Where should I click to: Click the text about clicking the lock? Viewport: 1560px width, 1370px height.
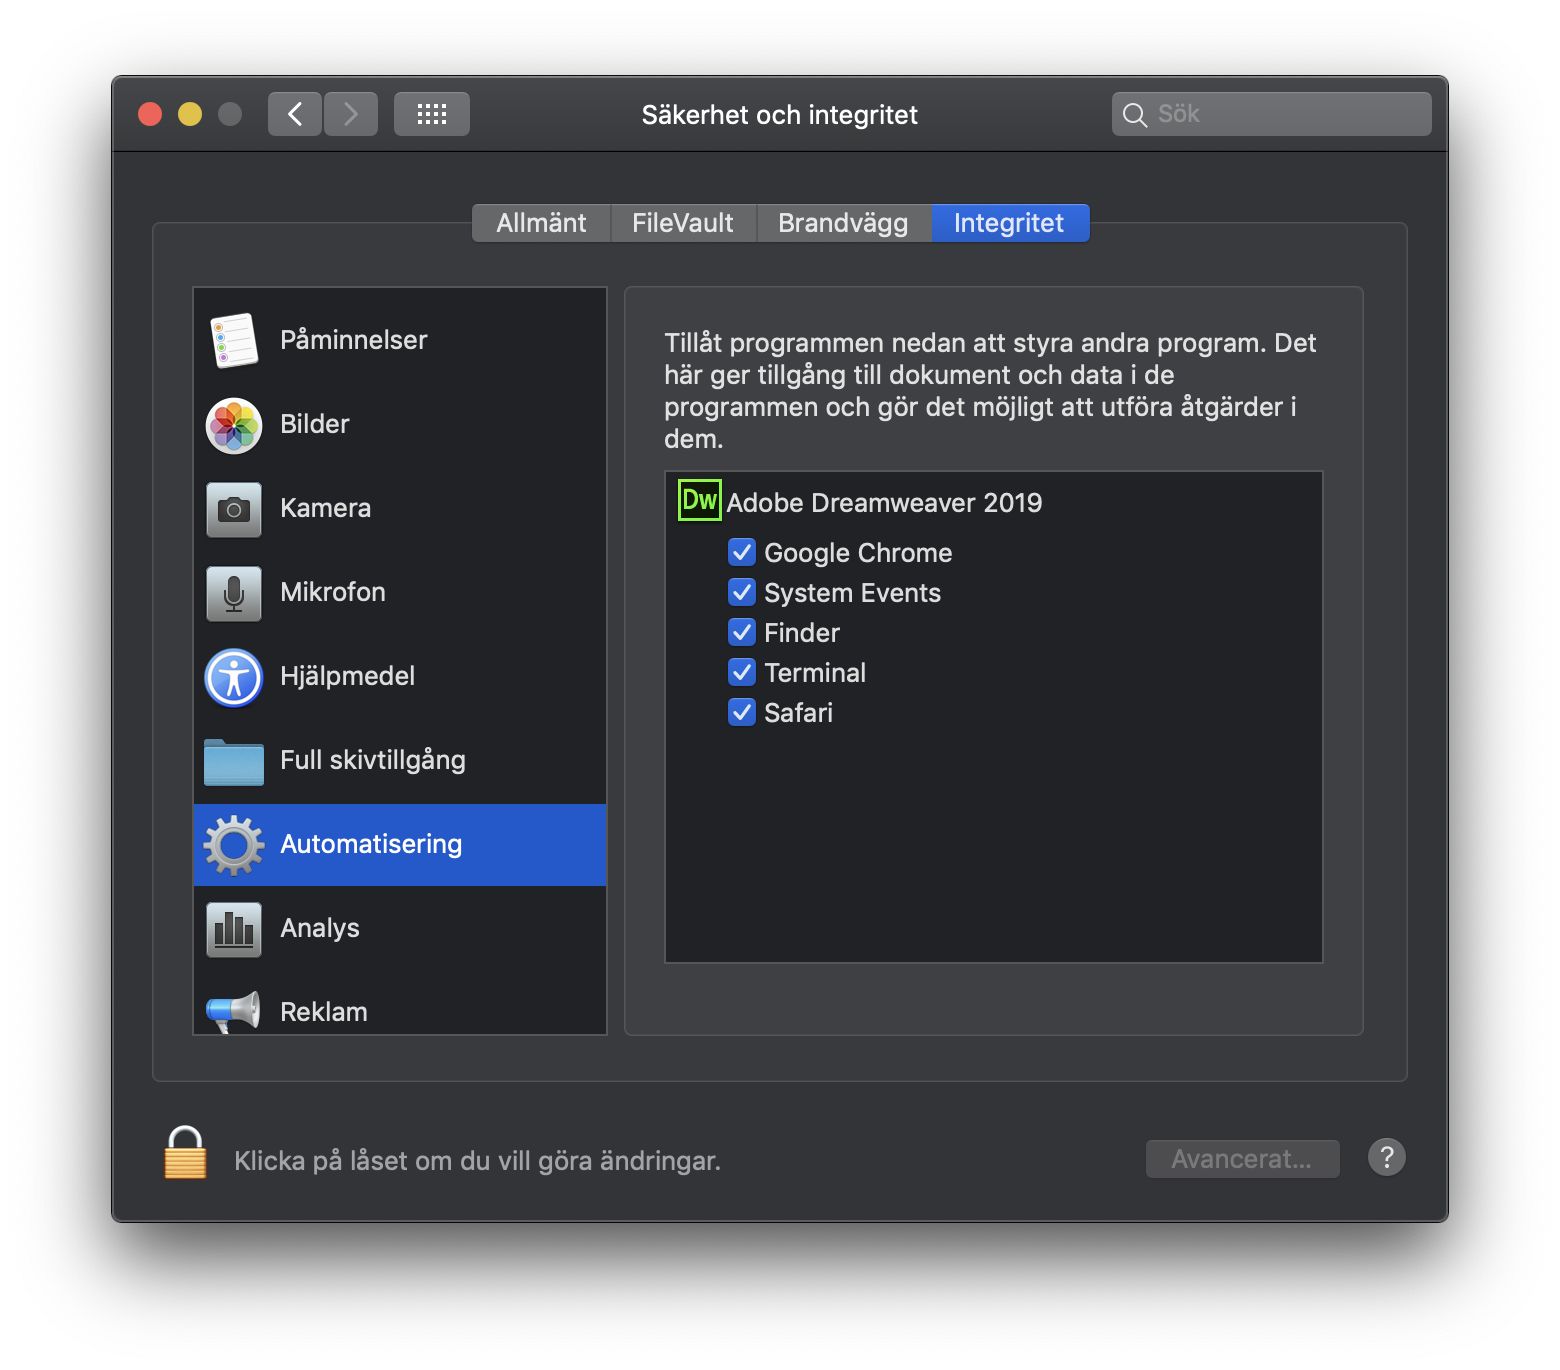tap(477, 1160)
